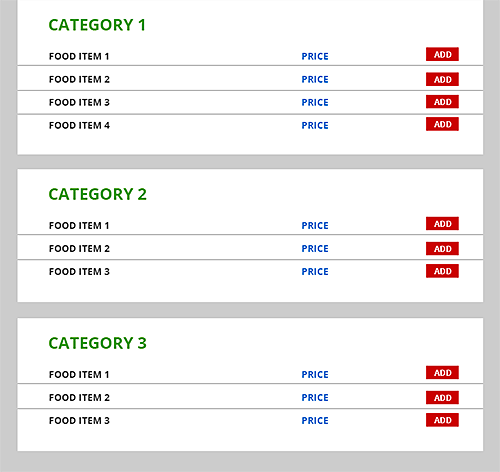Select Food Item 3 name in Category 3
500x472 pixels.
pyautogui.click(x=79, y=421)
